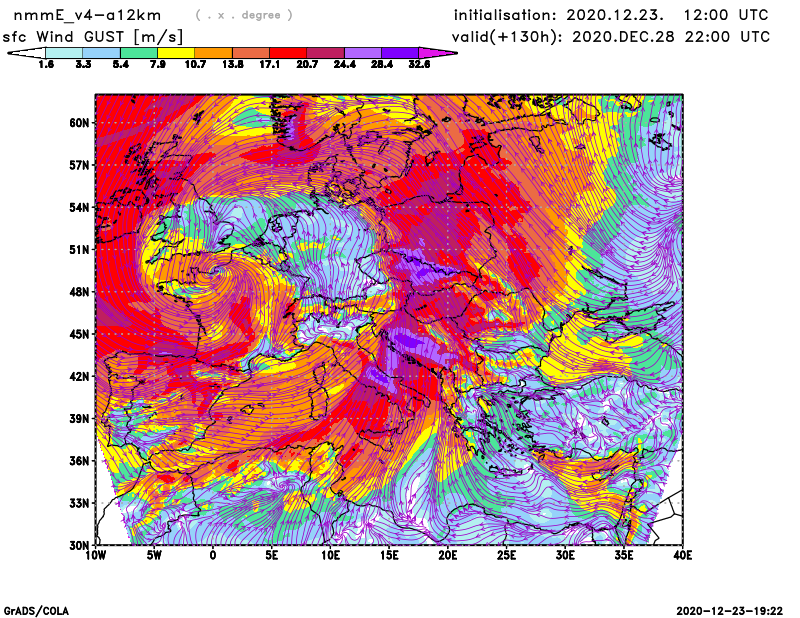Click the 60N latitude axis label
800x618 pixels.
pyautogui.click(x=78, y=122)
